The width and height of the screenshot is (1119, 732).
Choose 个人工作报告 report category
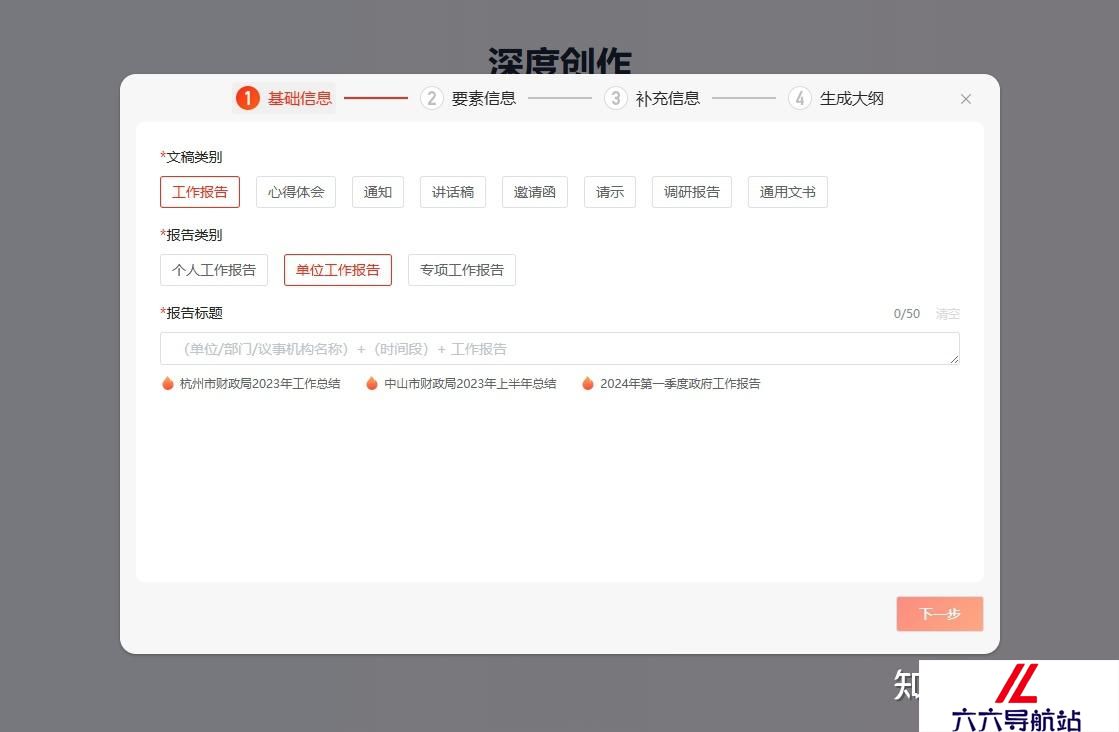(x=214, y=270)
